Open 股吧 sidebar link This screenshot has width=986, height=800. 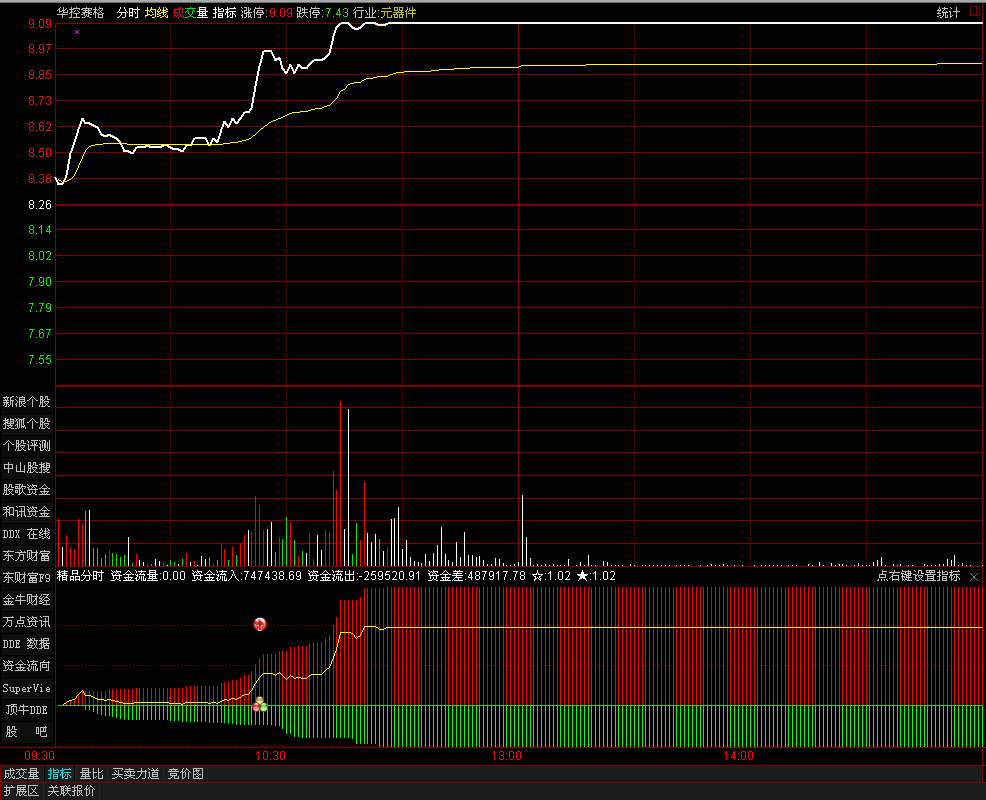[26, 731]
